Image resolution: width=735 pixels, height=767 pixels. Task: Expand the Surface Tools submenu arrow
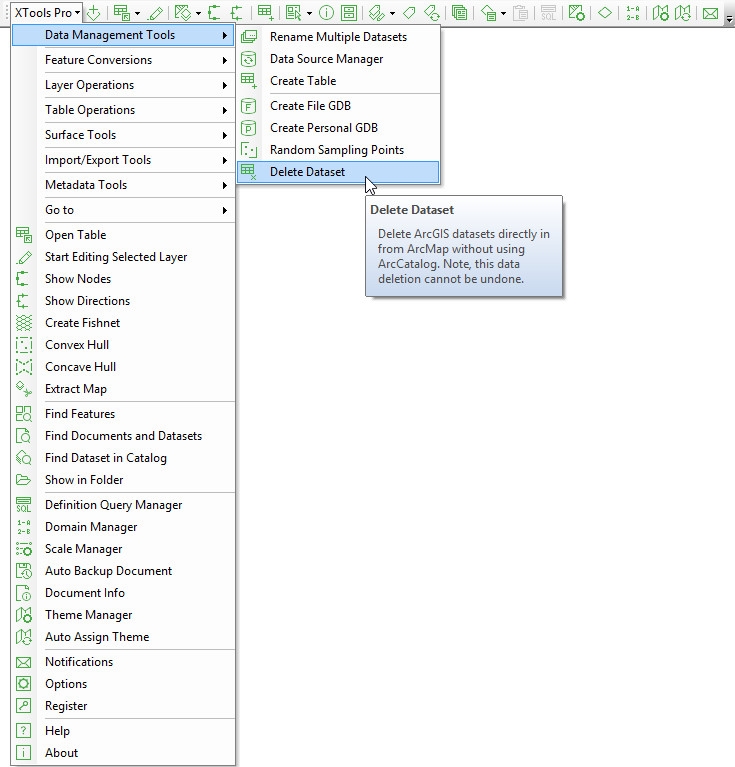pyautogui.click(x=225, y=135)
